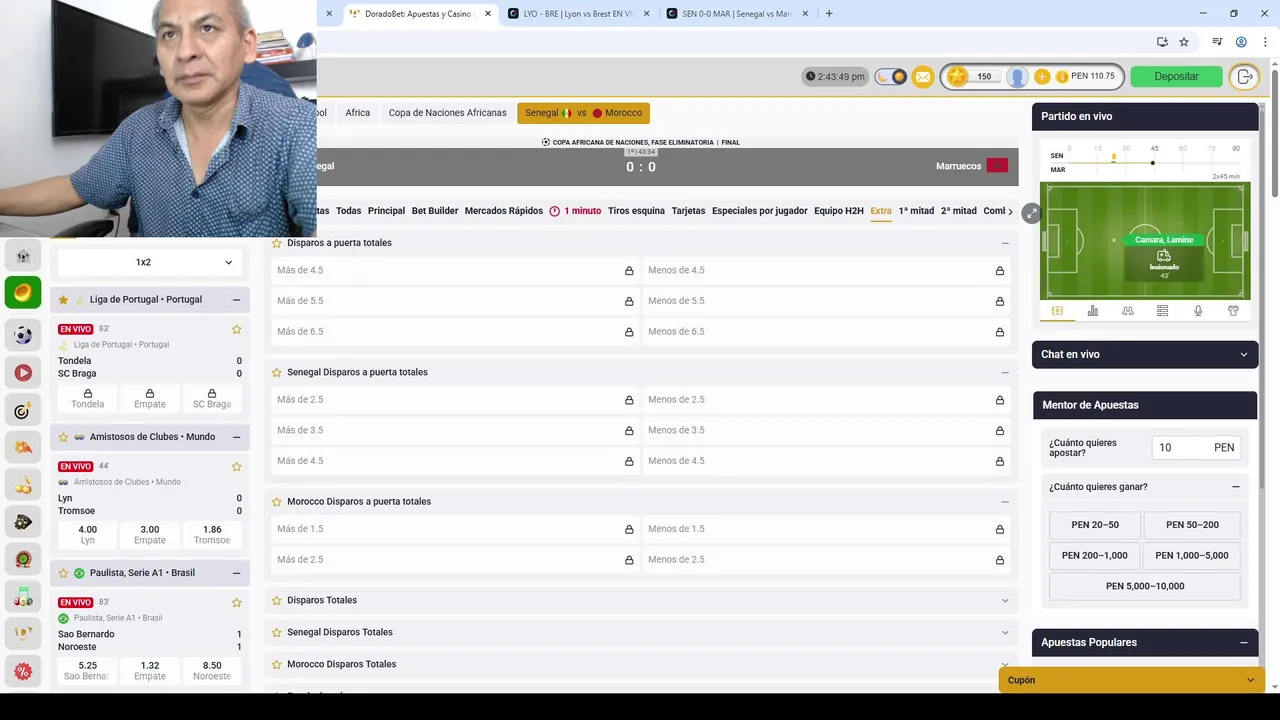This screenshot has height=720, width=1280.
Task: Choose the PEN 5,000–10,000 winnings range
Action: click(1145, 586)
